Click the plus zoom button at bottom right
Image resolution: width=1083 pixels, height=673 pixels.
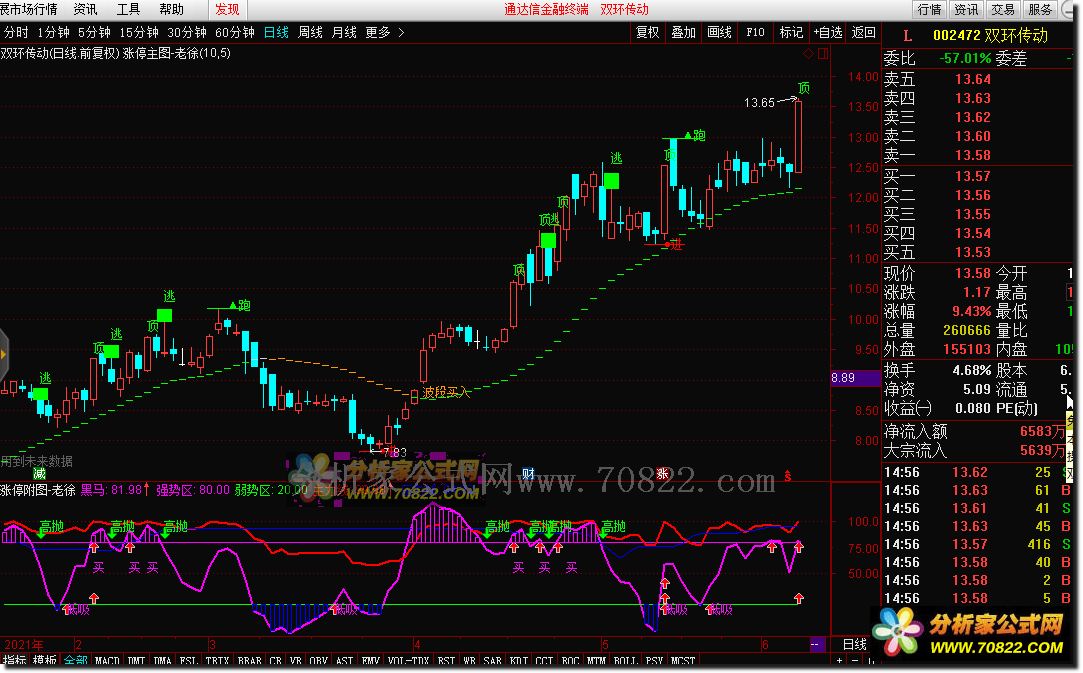tap(840, 661)
